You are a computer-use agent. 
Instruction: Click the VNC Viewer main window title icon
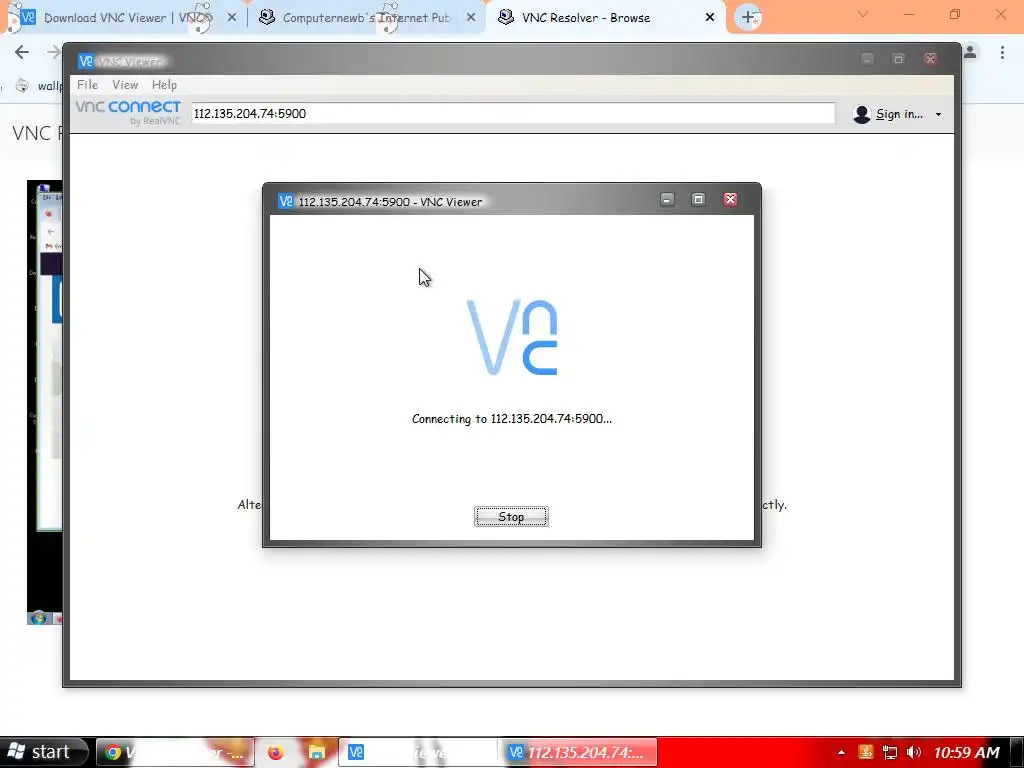point(86,61)
